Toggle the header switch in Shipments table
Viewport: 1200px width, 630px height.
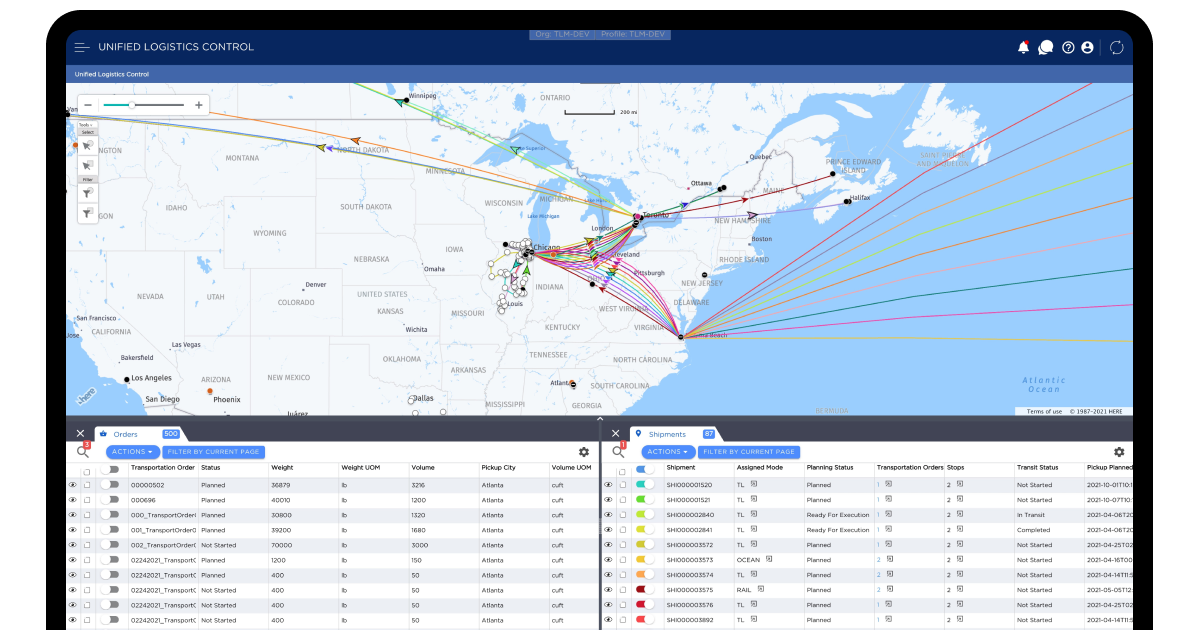[x=645, y=469]
